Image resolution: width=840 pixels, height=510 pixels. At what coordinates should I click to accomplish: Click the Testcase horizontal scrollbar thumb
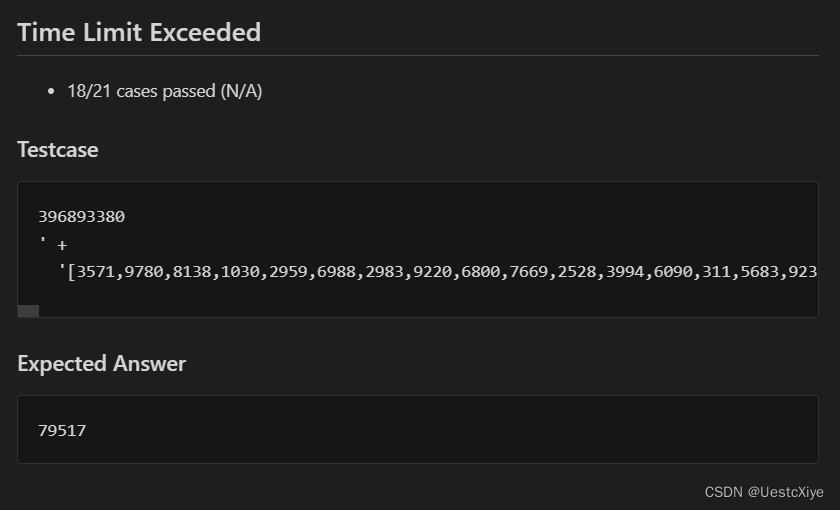[x=28, y=311]
